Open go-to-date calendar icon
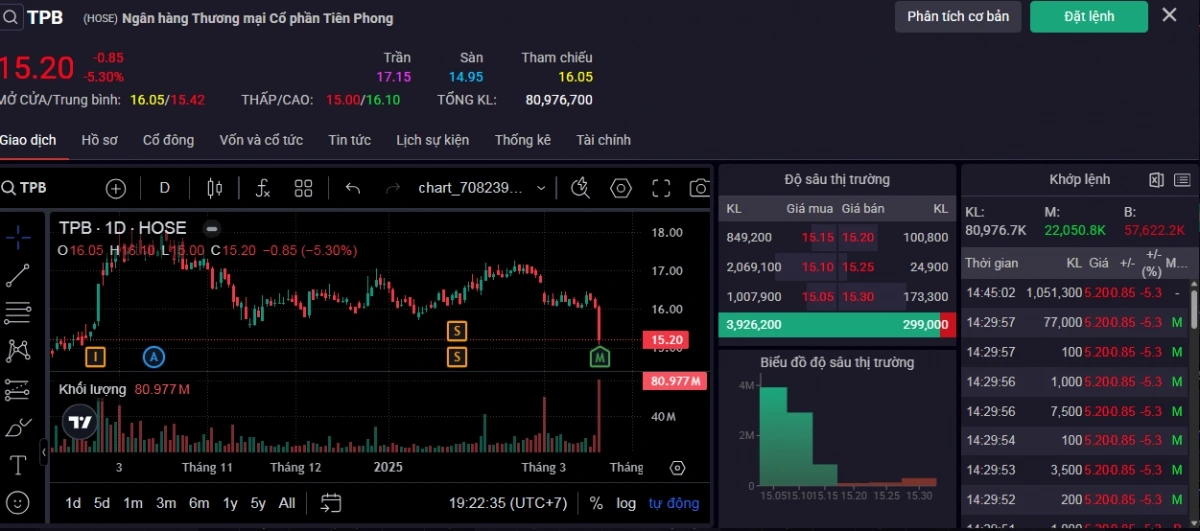The width and height of the screenshot is (1200, 531). coord(331,503)
